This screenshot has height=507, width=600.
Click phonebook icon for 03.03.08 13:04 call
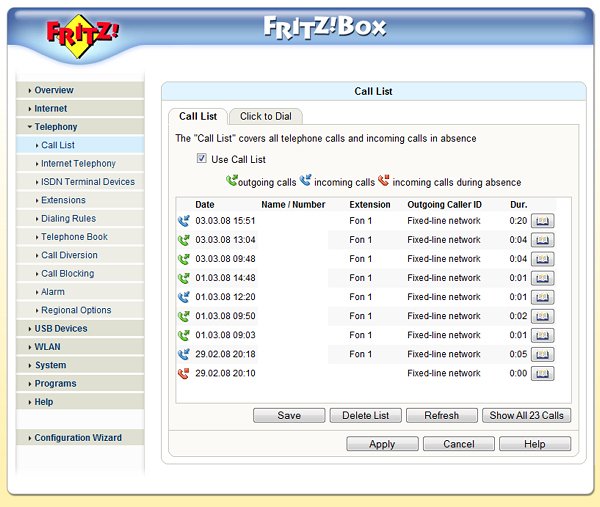(x=541, y=240)
